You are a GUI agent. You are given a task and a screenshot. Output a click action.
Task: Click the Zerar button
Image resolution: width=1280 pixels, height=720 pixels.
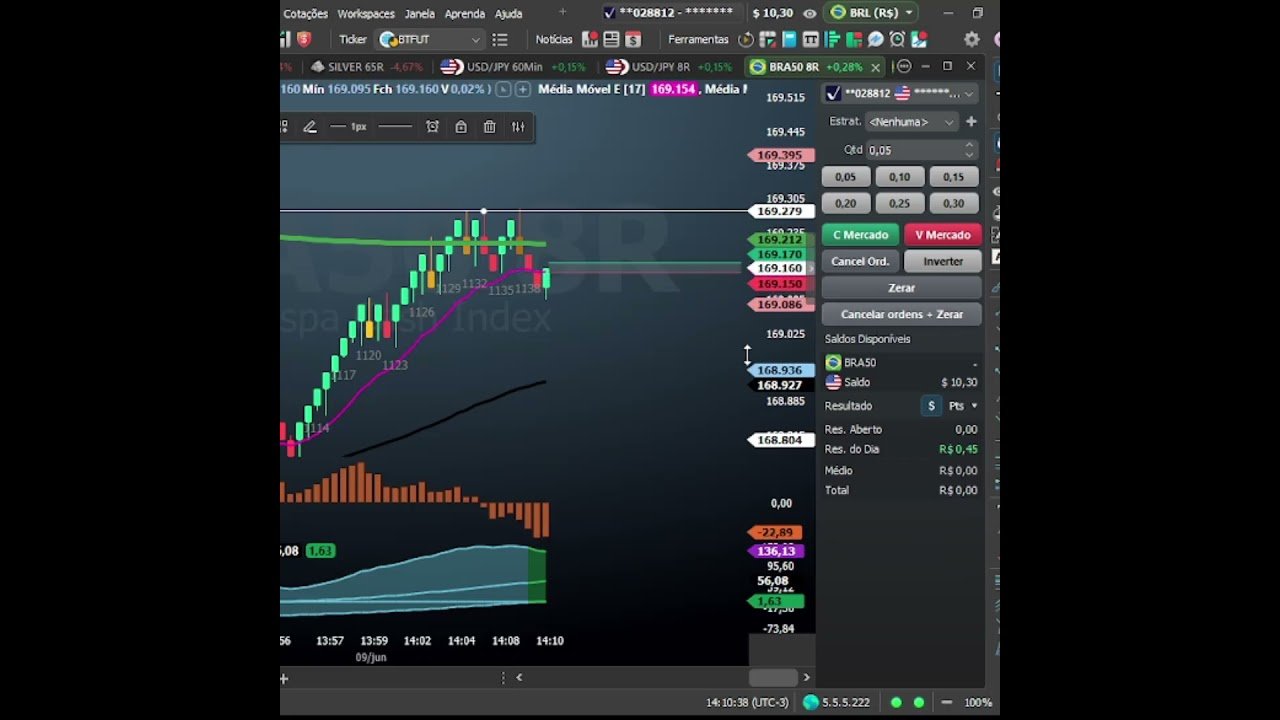pyautogui.click(x=902, y=288)
